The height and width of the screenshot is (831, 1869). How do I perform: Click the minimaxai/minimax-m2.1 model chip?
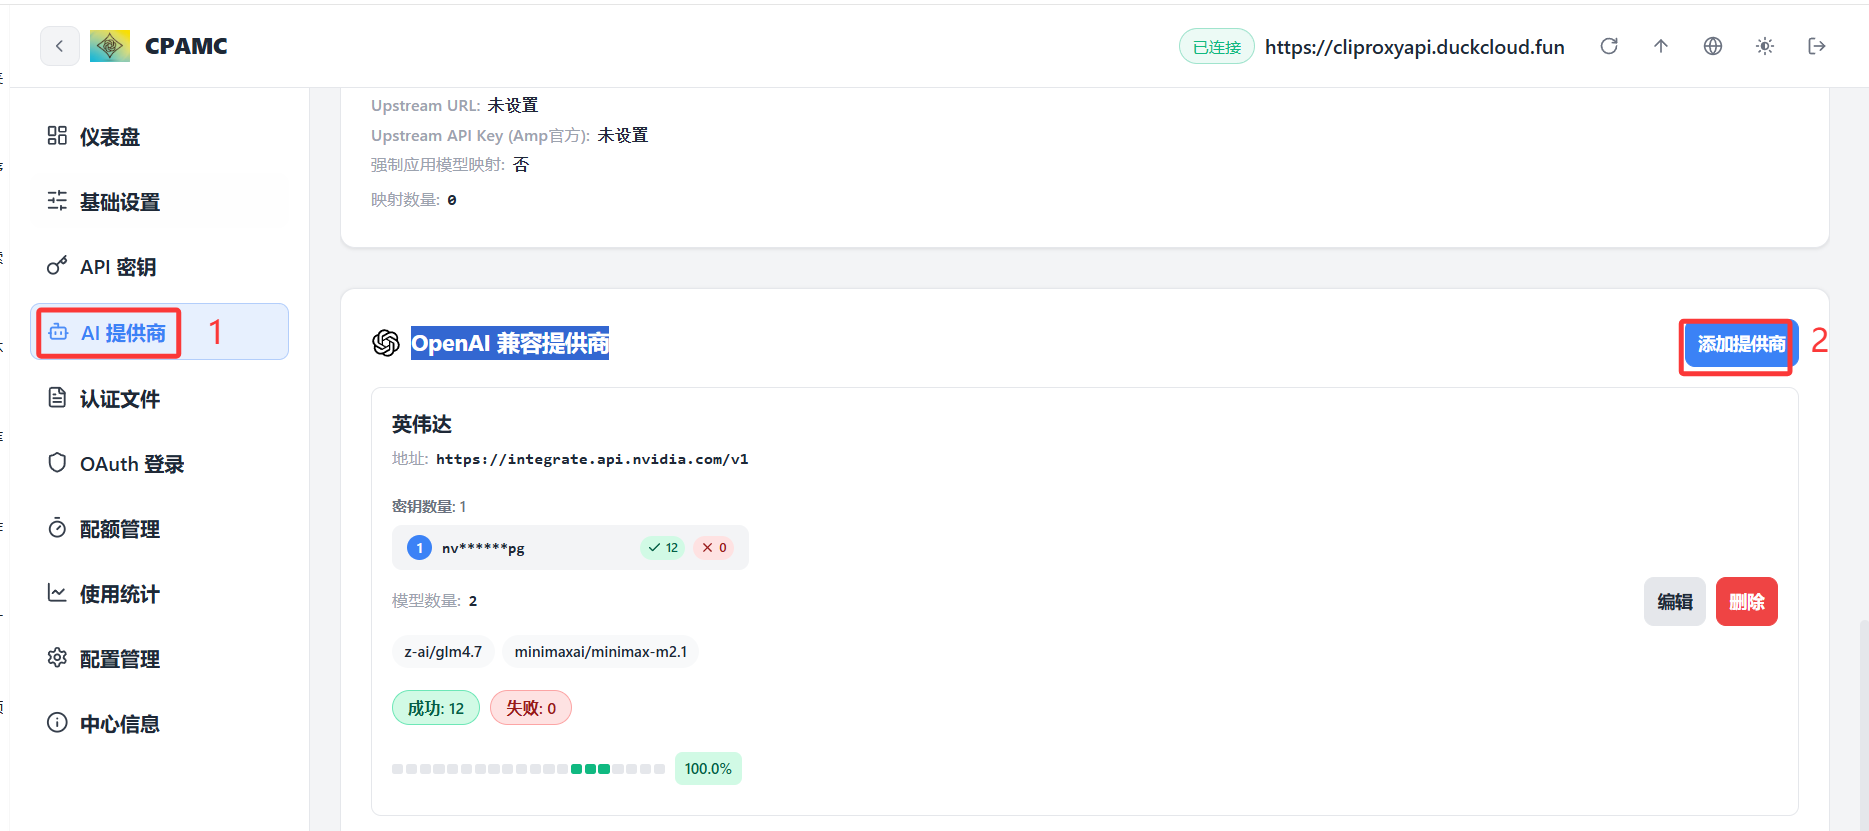[601, 651]
